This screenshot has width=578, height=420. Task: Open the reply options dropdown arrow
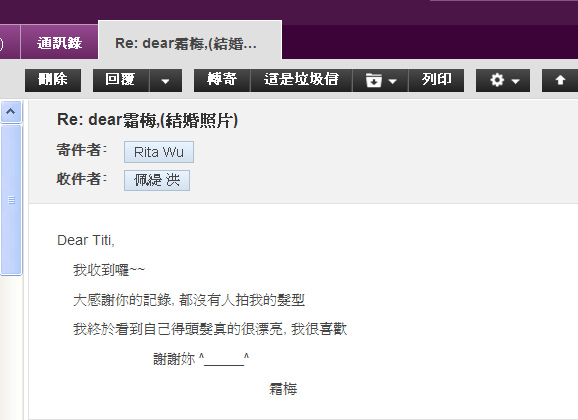166,80
